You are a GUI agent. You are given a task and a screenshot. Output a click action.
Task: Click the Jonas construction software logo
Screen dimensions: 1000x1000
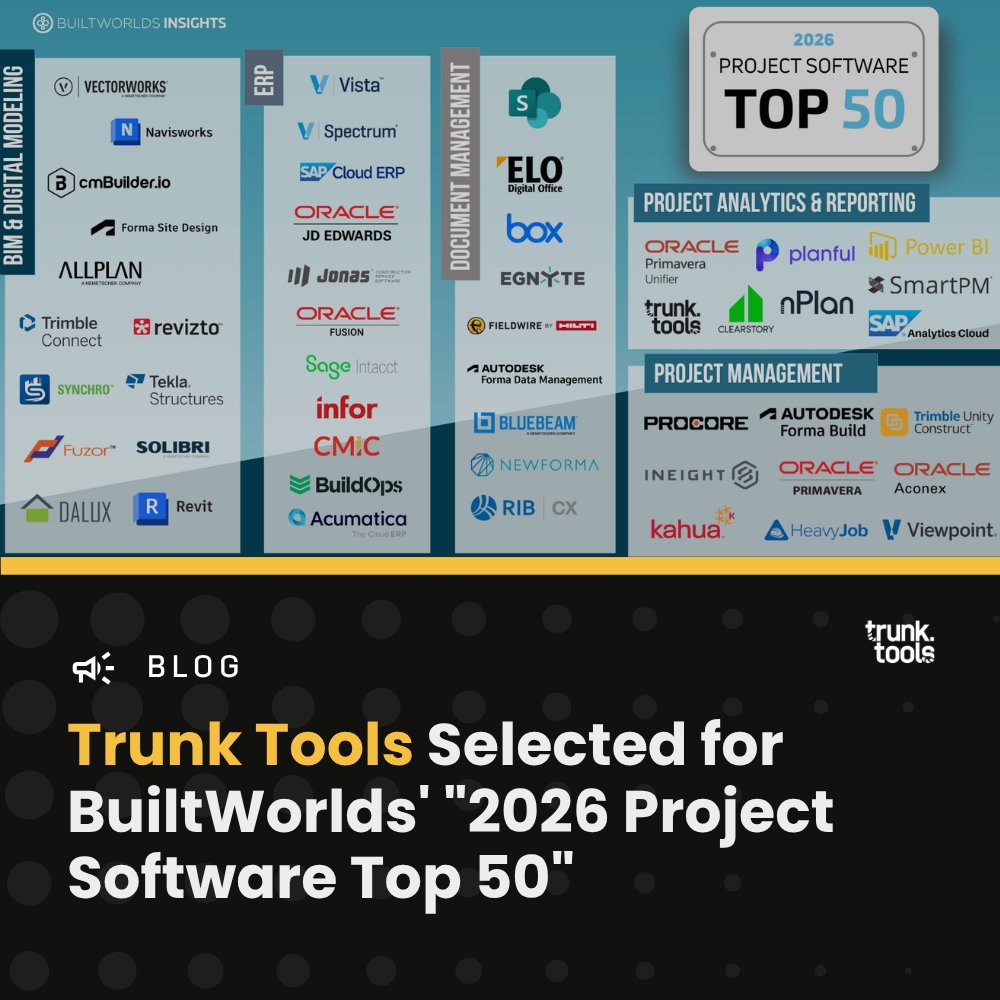[x=349, y=276]
